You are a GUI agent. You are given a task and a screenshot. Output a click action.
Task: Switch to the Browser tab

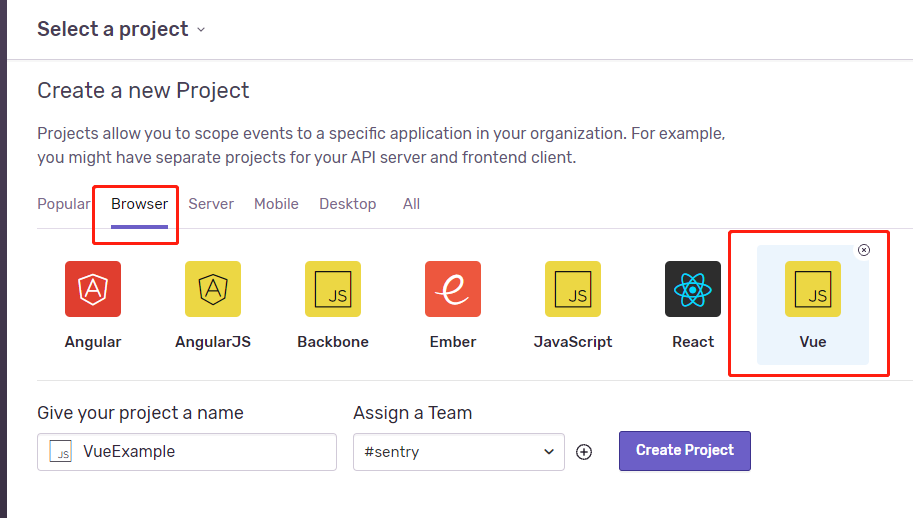click(x=140, y=204)
